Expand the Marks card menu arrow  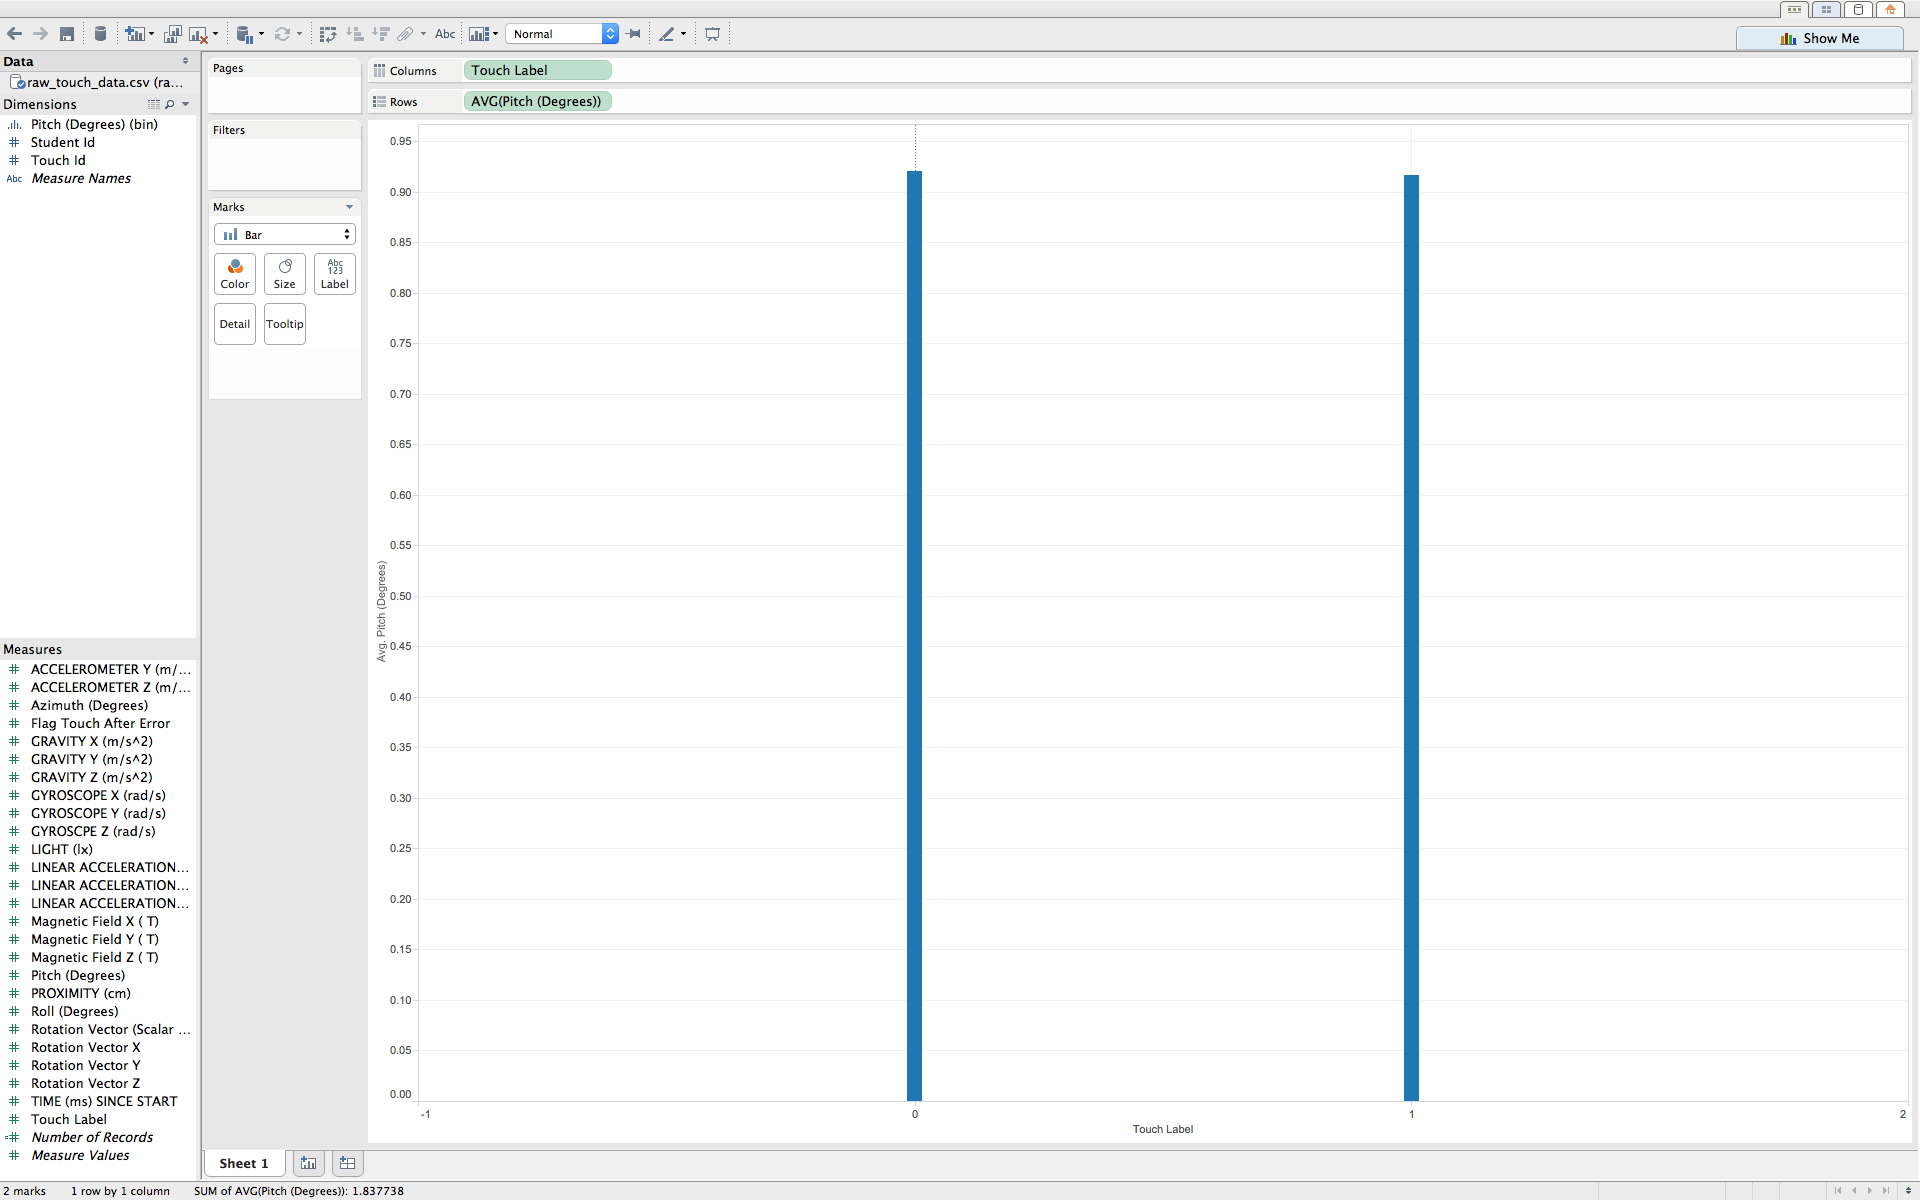pyautogui.click(x=349, y=207)
